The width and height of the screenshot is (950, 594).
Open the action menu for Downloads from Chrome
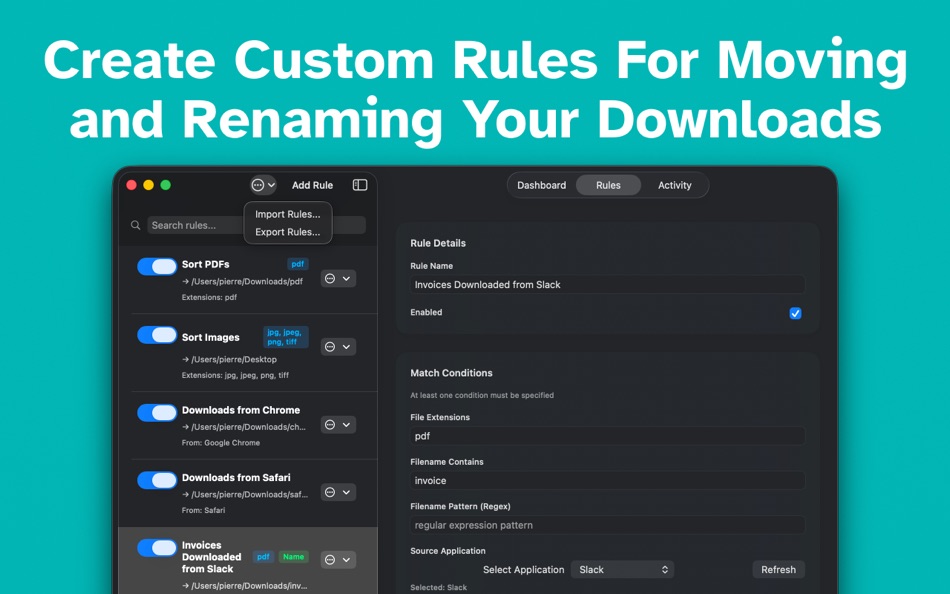(x=330, y=424)
